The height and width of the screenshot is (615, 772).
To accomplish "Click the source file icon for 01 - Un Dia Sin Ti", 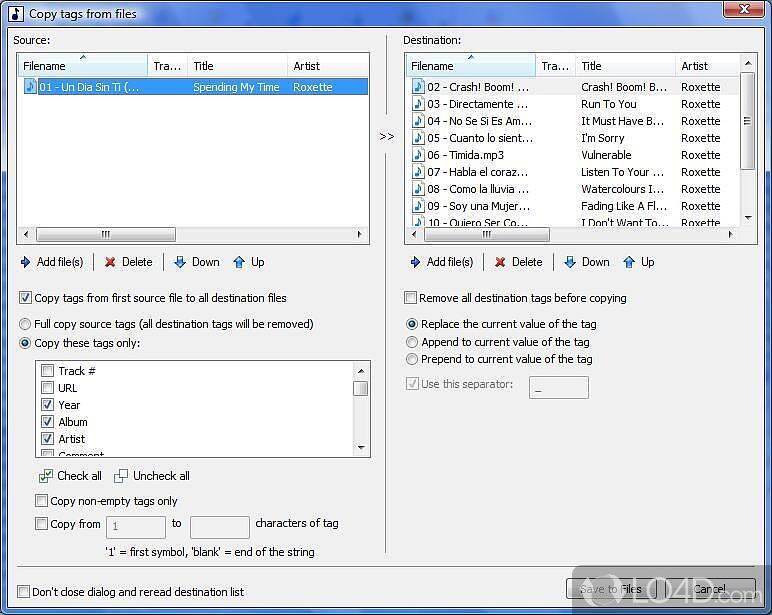I will pos(31,87).
